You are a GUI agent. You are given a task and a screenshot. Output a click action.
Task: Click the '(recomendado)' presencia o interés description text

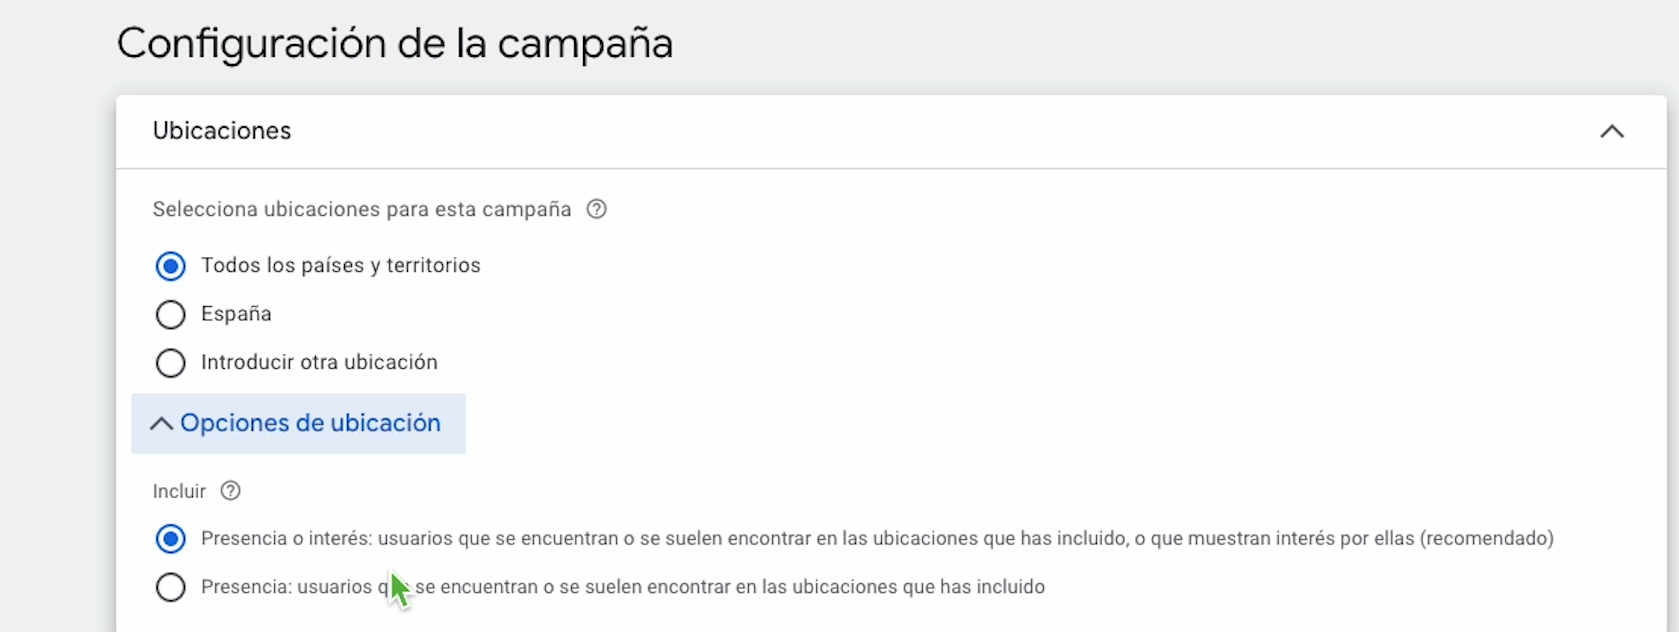(x=1486, y=539)
